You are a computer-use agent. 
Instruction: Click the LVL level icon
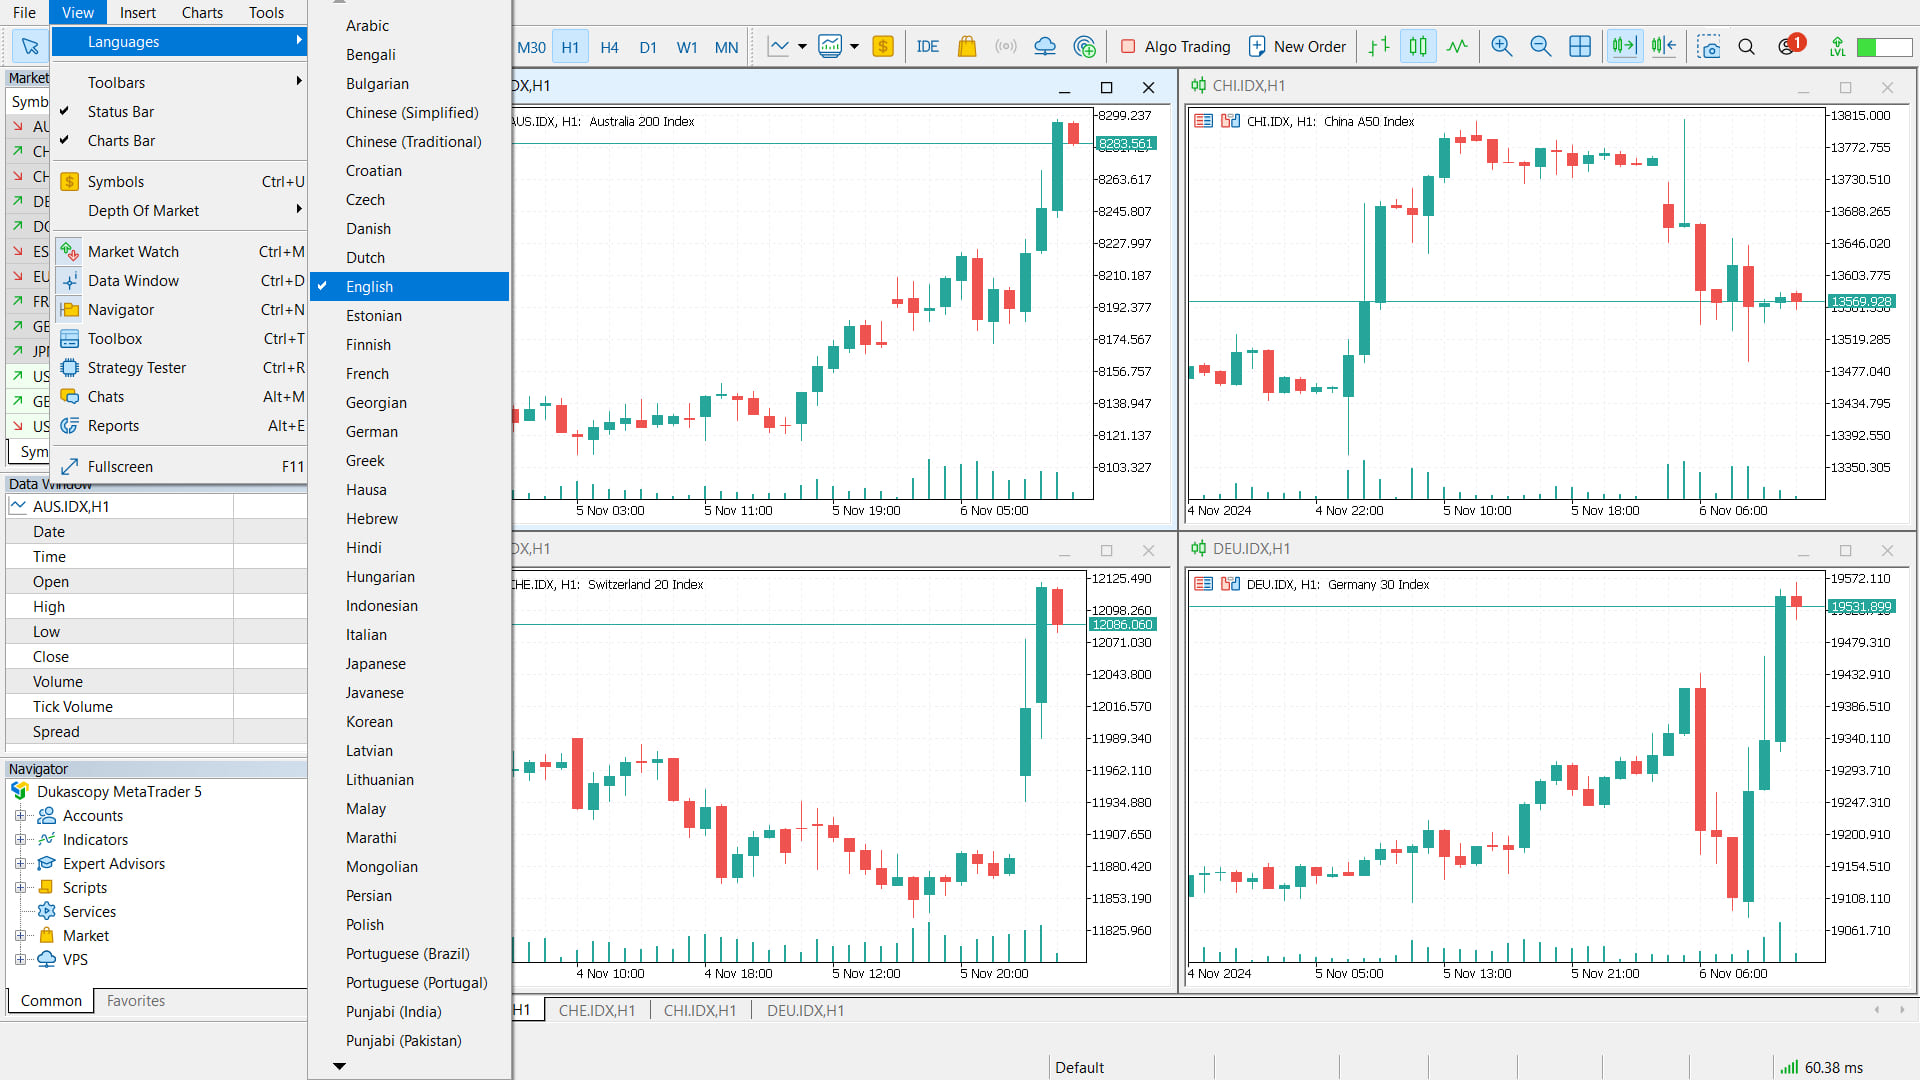pos(1838,46)
